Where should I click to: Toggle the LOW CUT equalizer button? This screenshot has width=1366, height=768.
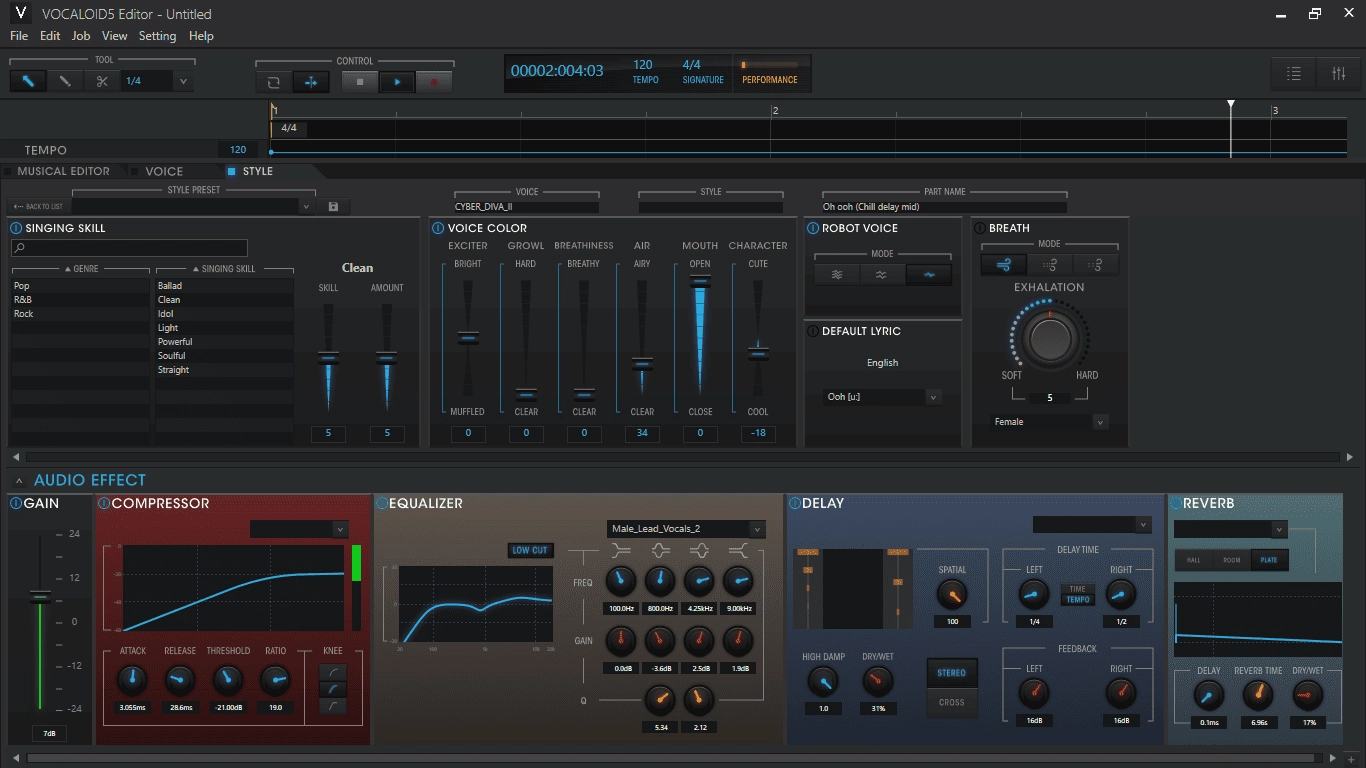tap(530, 550)
